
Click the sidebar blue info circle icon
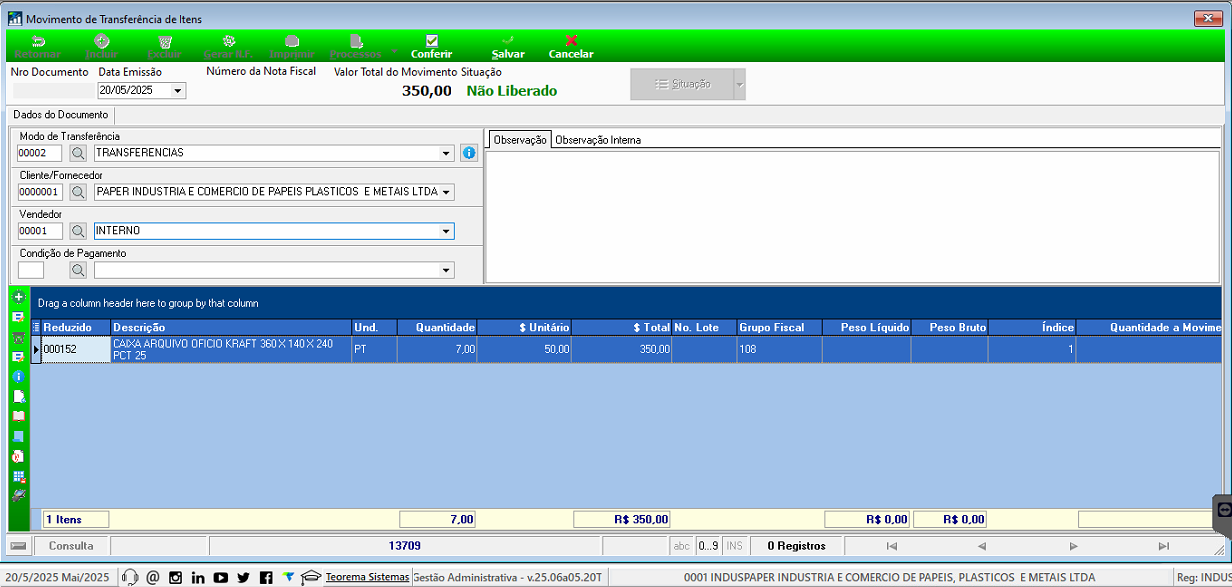tap(18, 376)
